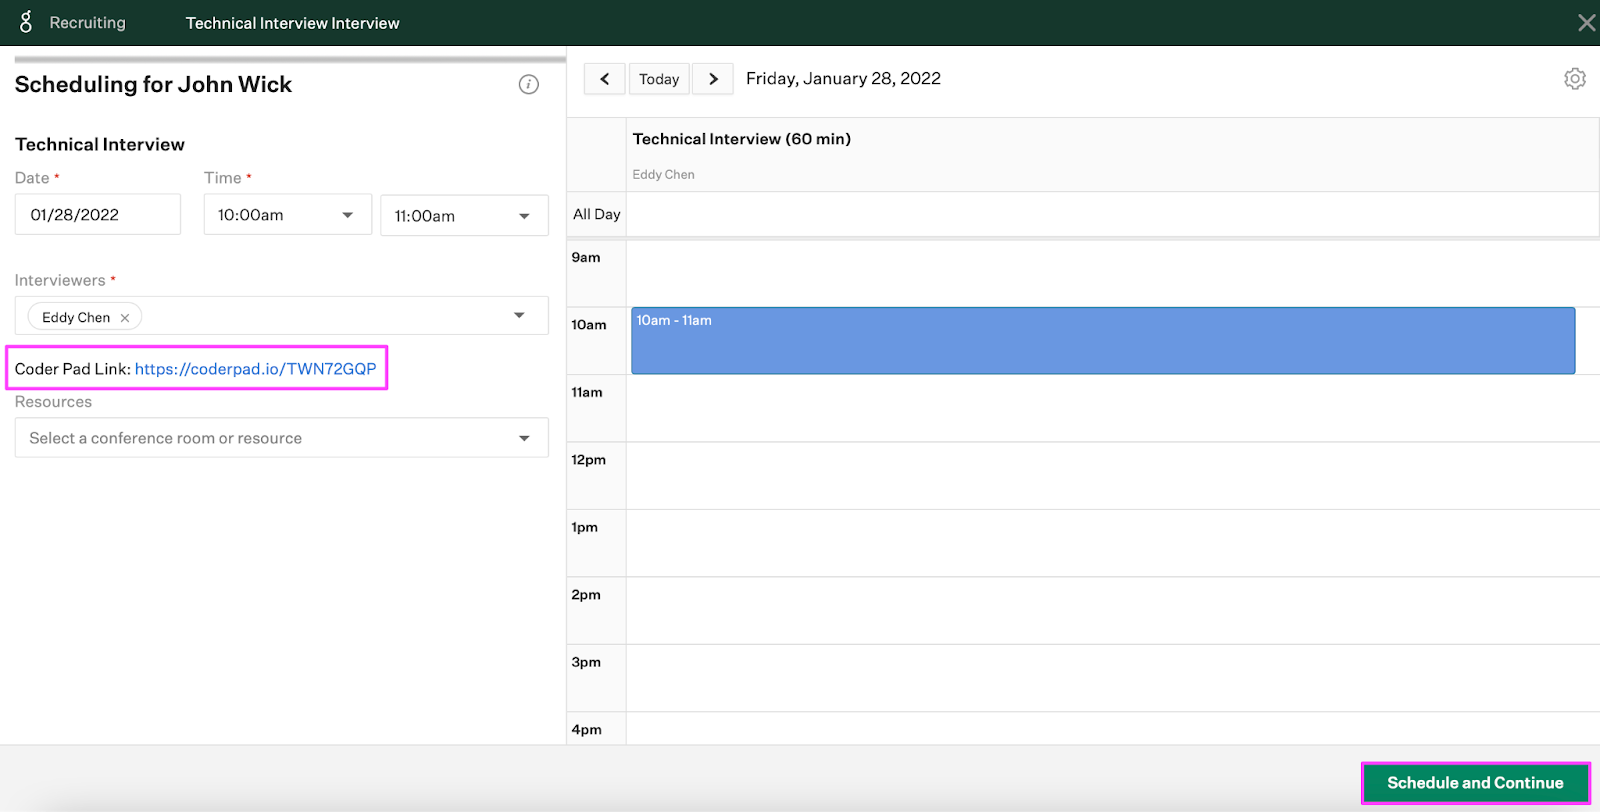Viewport: 1600px width, 812px height.
Task: Open end time 11:00am dropdown
Action: (464, 216)
